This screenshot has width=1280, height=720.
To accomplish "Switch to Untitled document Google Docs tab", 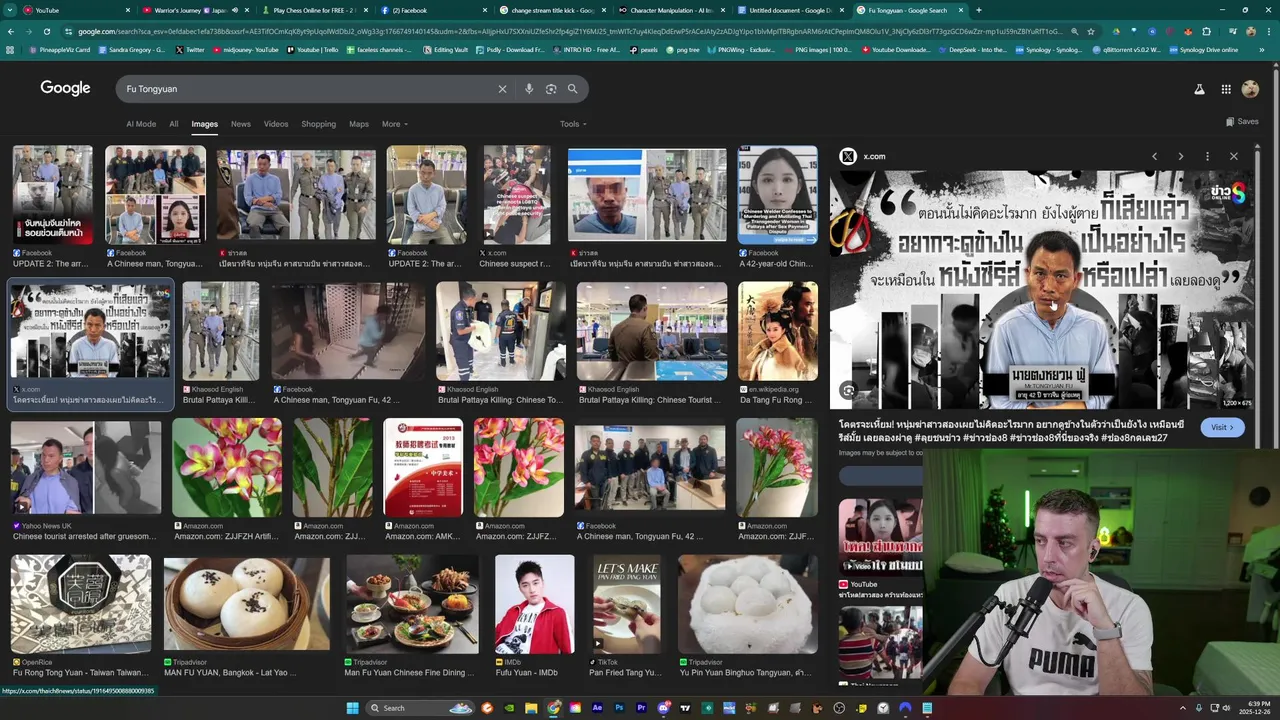I will point(790,10).
